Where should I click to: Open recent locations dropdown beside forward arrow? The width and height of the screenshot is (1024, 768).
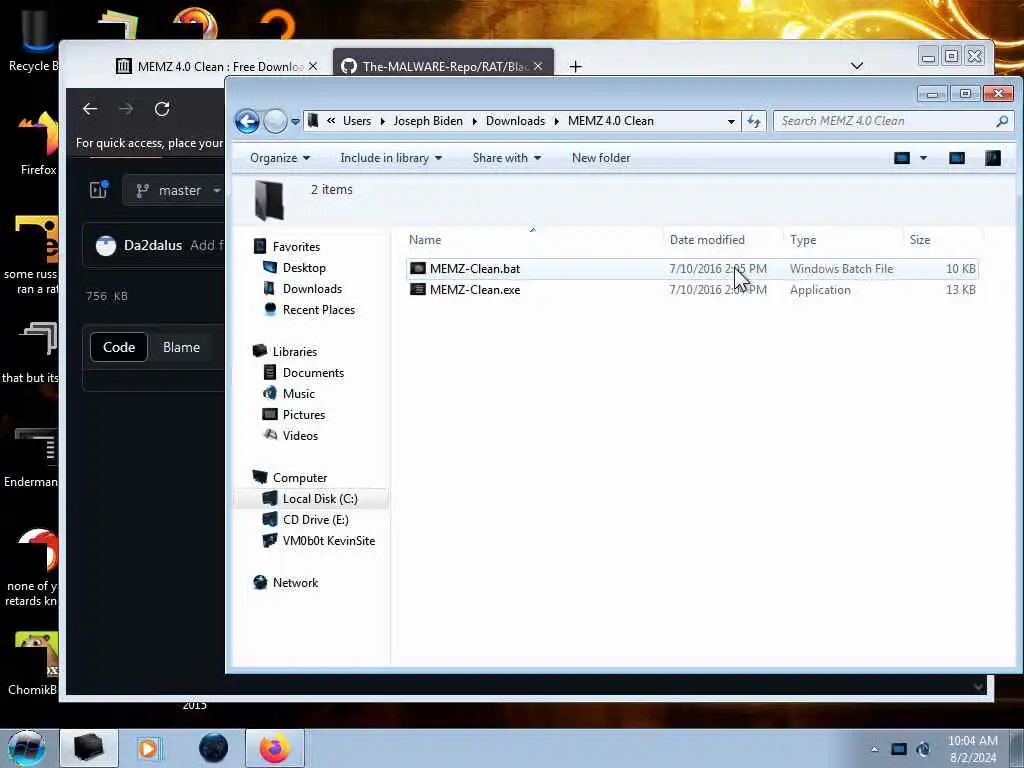point(295,121)
